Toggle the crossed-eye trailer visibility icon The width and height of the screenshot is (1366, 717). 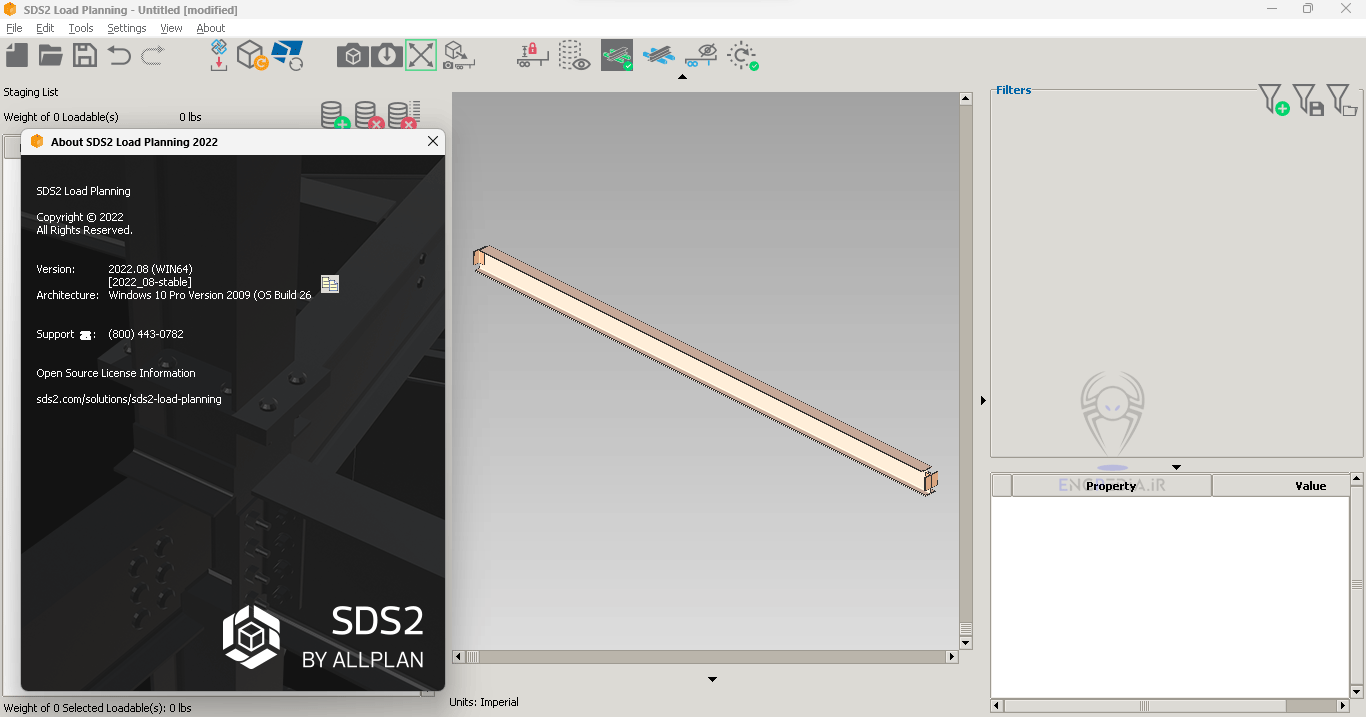[x=702, y=55]
